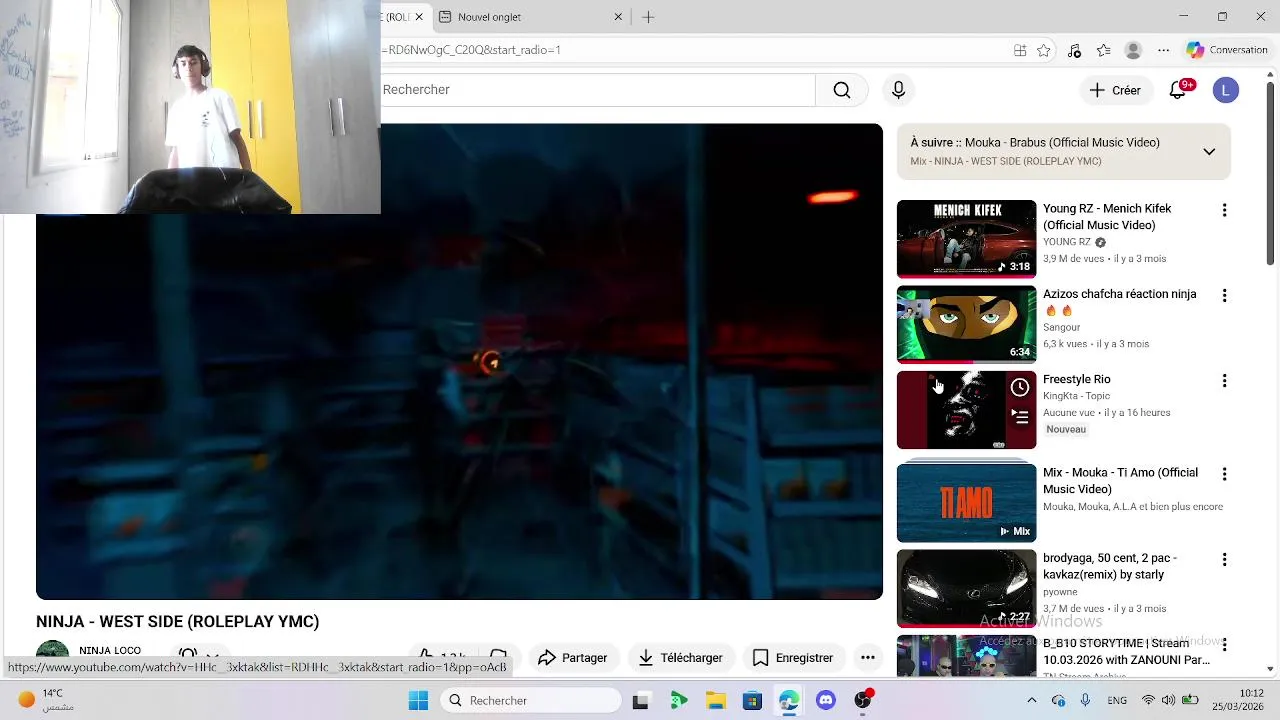Open brodyaga kavkaz remix video thumbnail
The width and height of the screenshot is (1280, 720).
pyautogui.click(x=966, y=588)
